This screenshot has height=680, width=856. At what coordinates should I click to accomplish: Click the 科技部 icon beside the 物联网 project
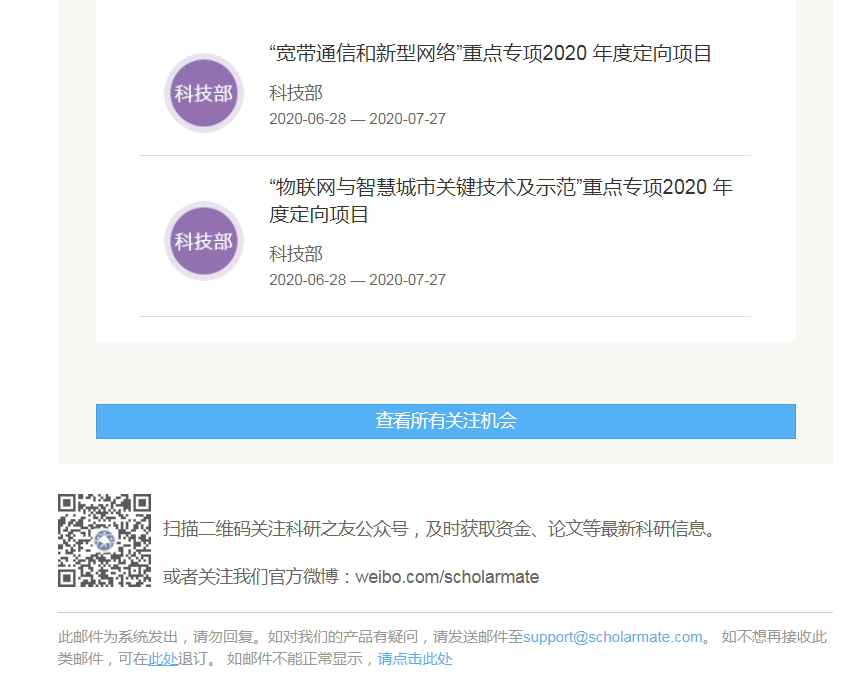coord(204,241)
